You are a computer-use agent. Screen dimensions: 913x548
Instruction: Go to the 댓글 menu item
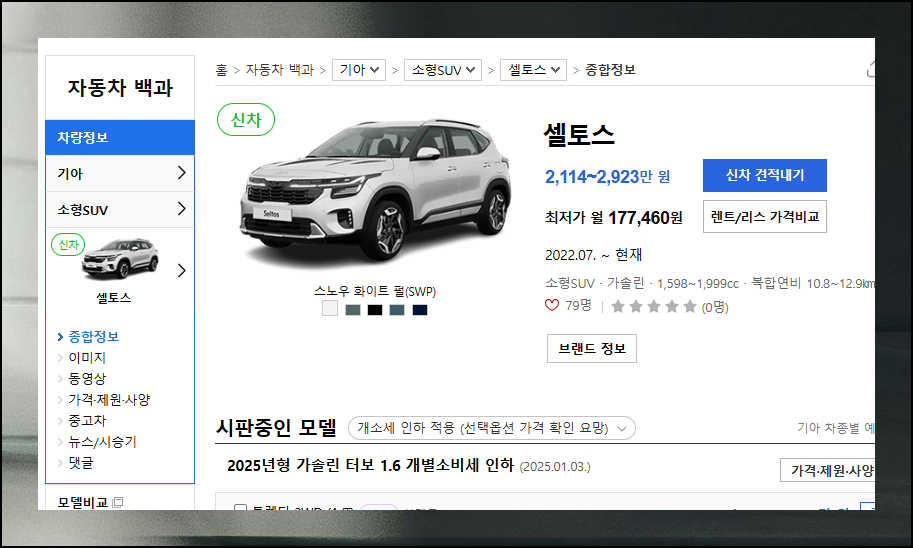[80, 463]
